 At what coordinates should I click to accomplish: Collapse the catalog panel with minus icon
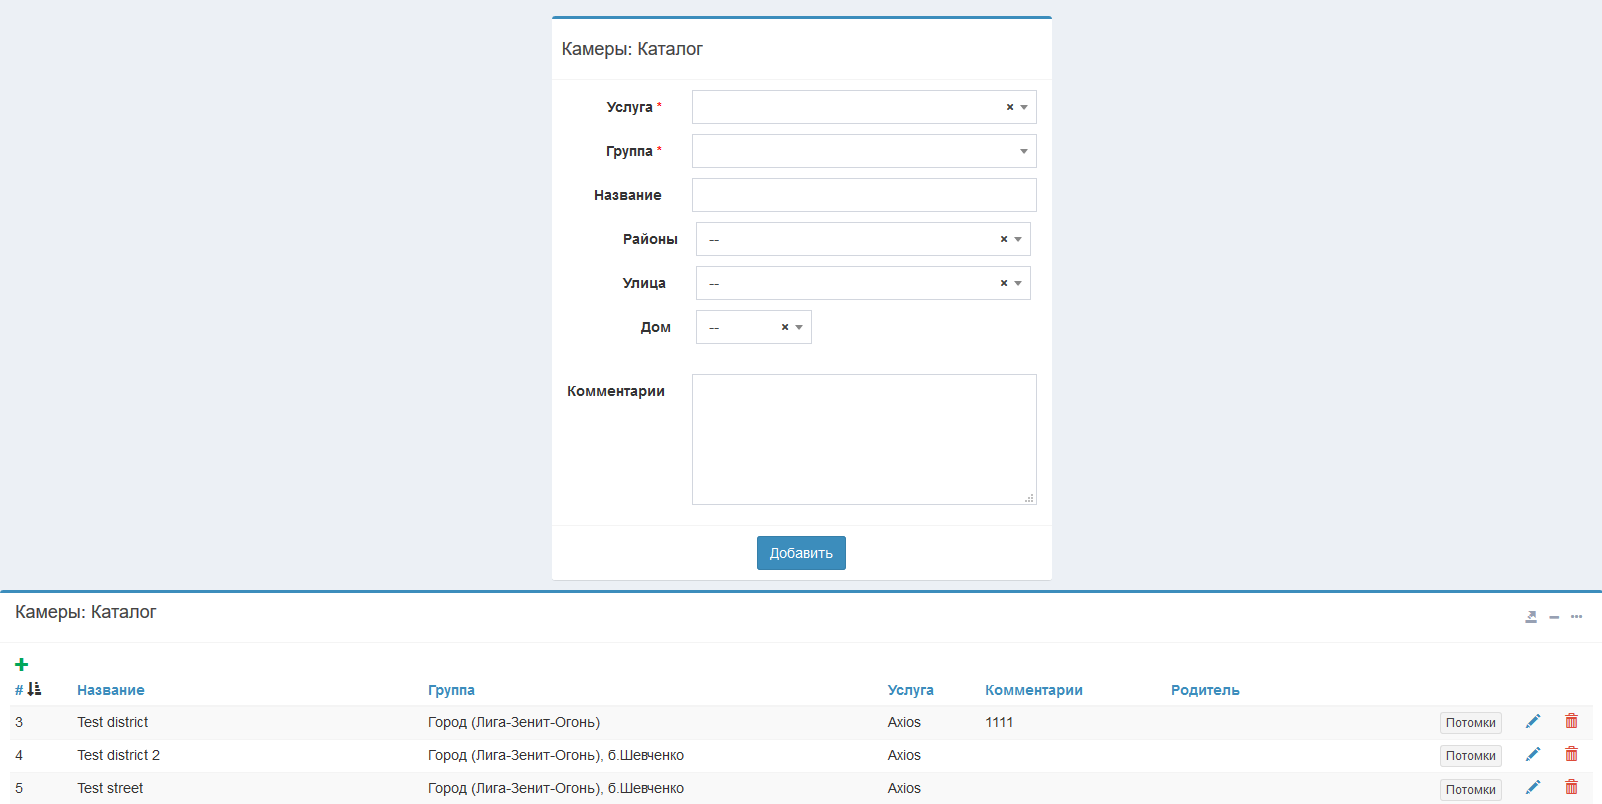1554,617
